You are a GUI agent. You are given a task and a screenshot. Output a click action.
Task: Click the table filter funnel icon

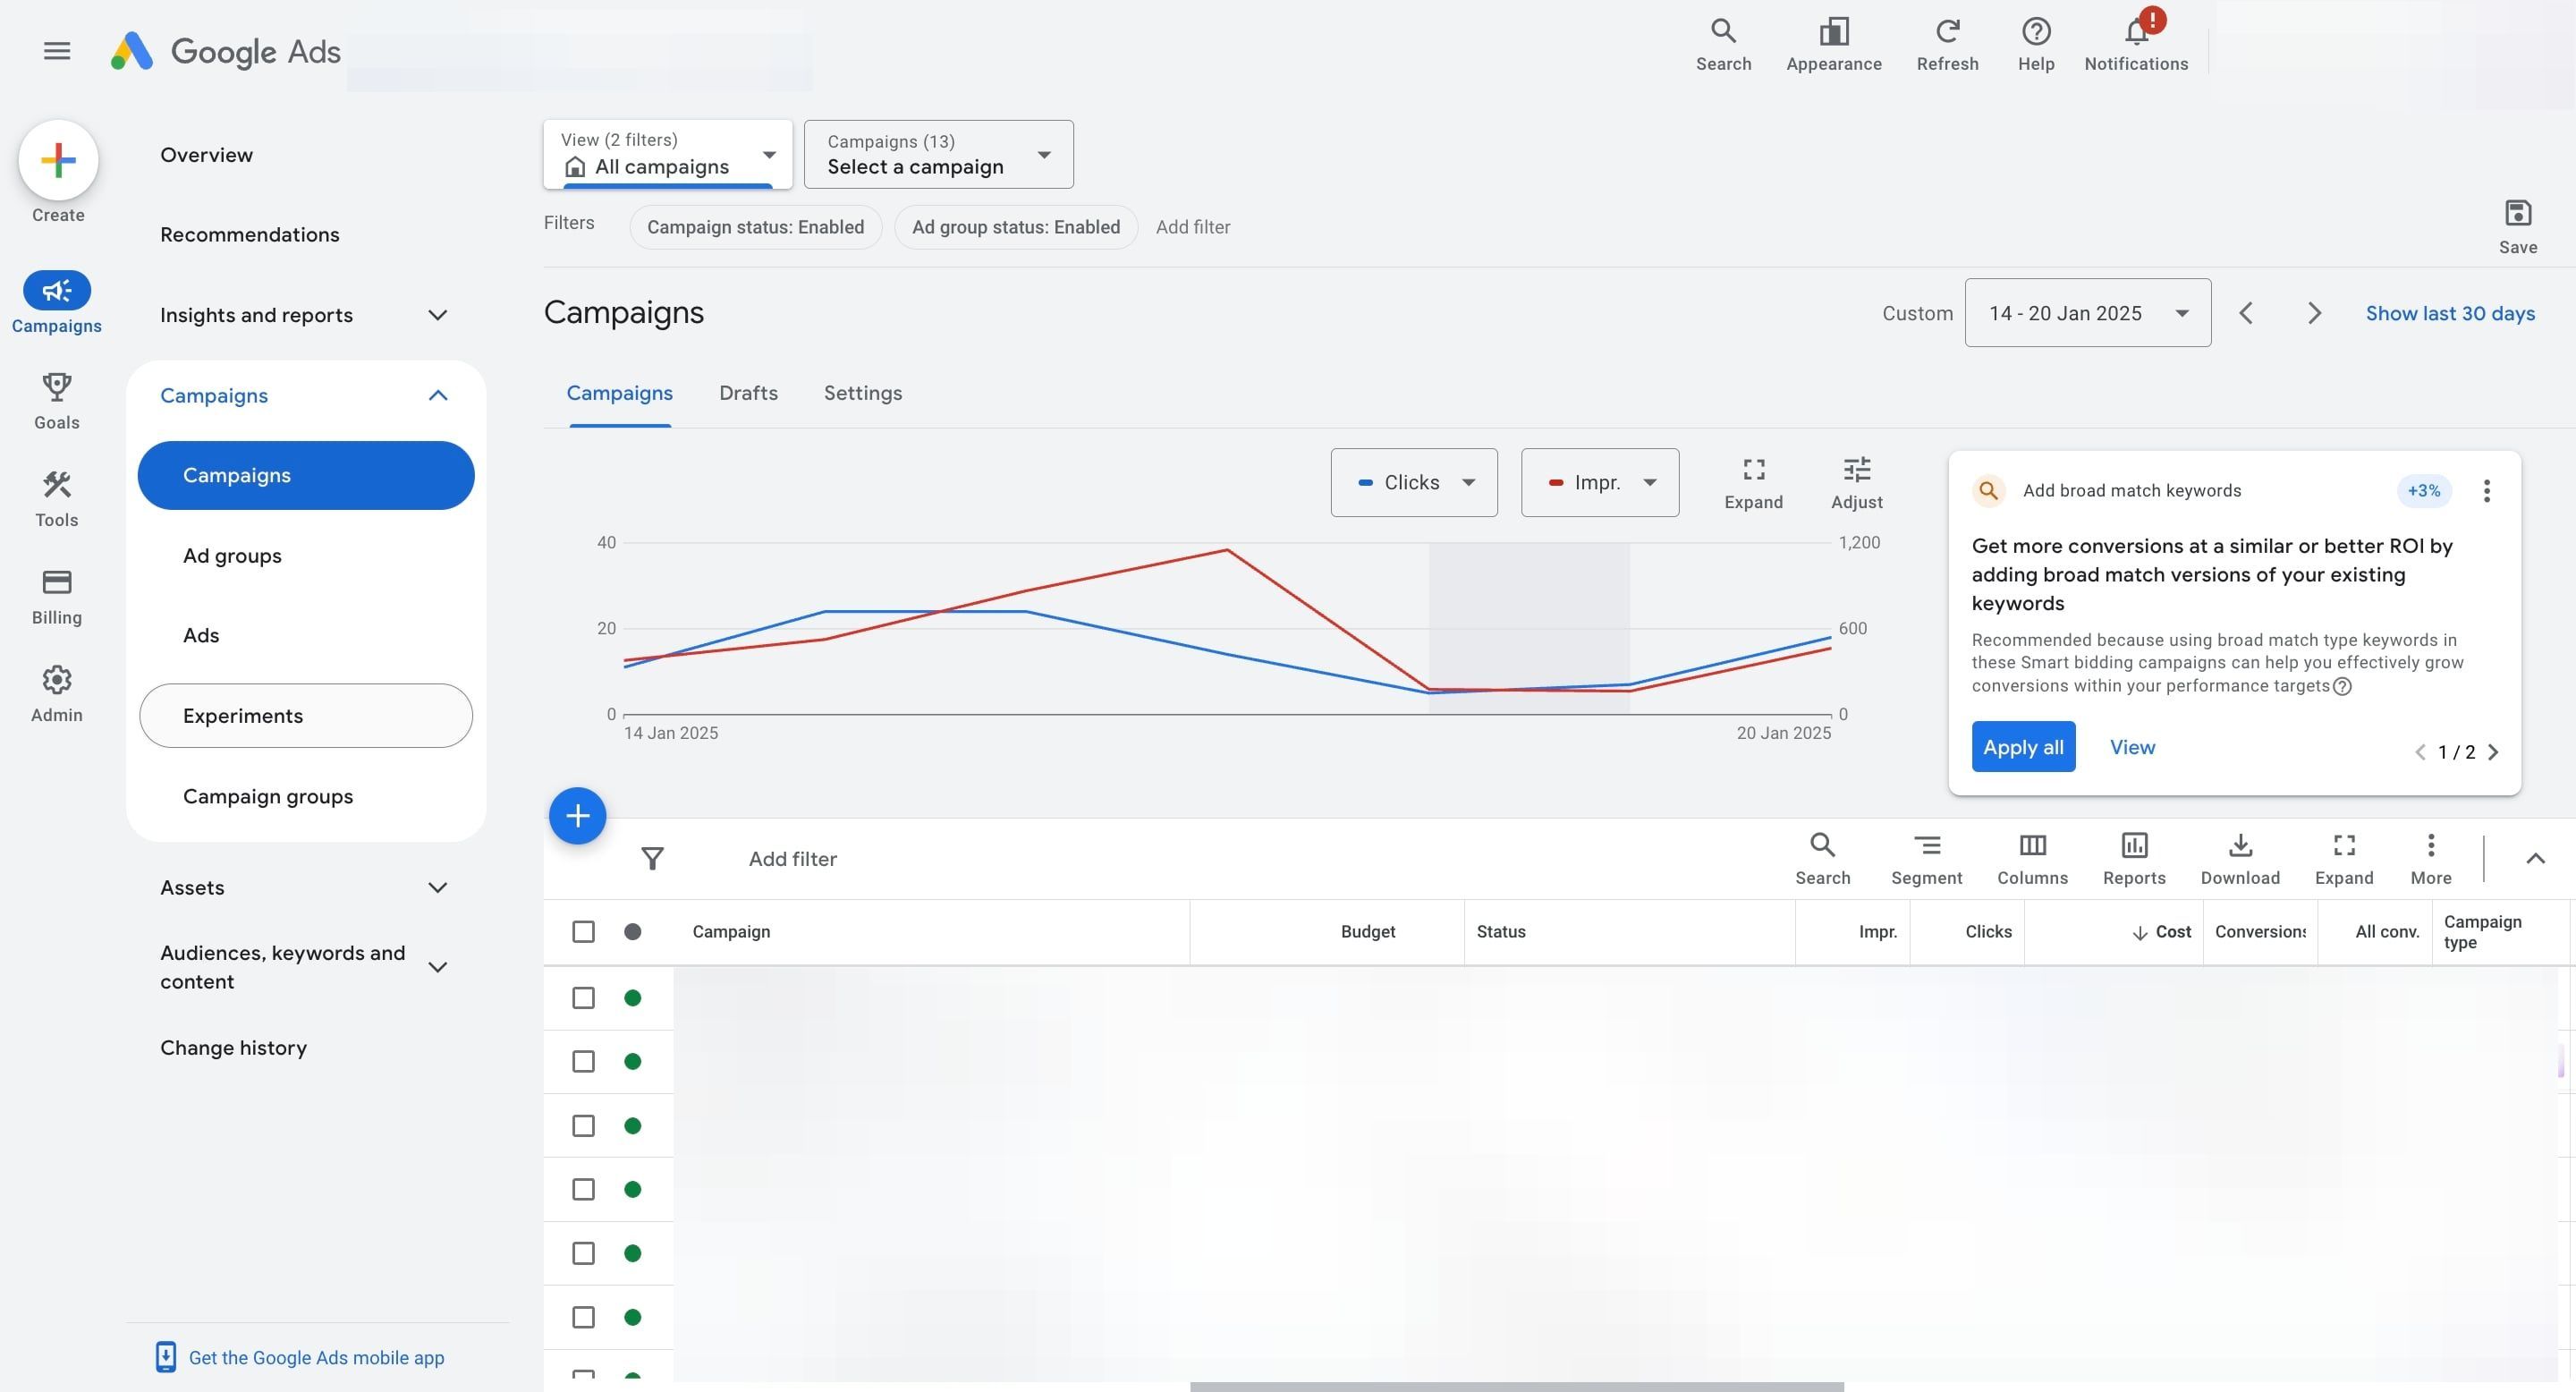point(652,859)
